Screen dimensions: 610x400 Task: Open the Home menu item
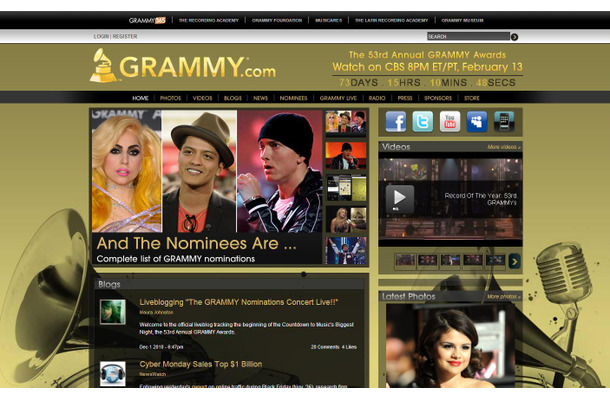pos(140,98)
